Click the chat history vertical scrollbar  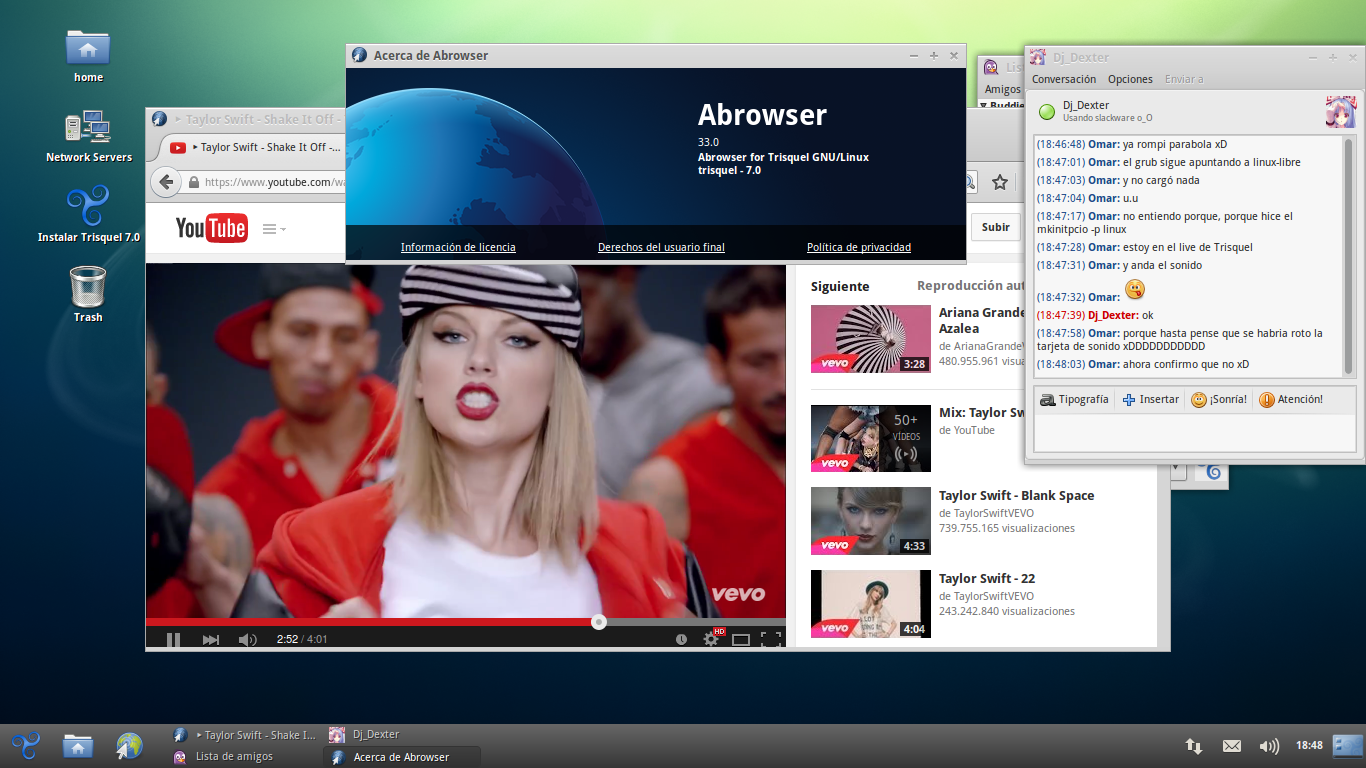[1348, 256]
